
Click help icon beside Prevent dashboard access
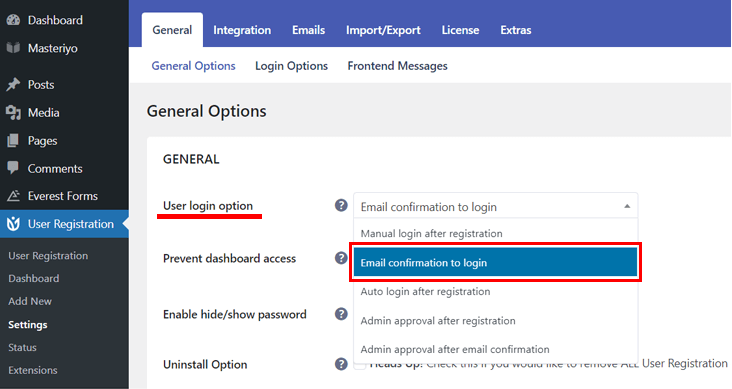point(341,258)
